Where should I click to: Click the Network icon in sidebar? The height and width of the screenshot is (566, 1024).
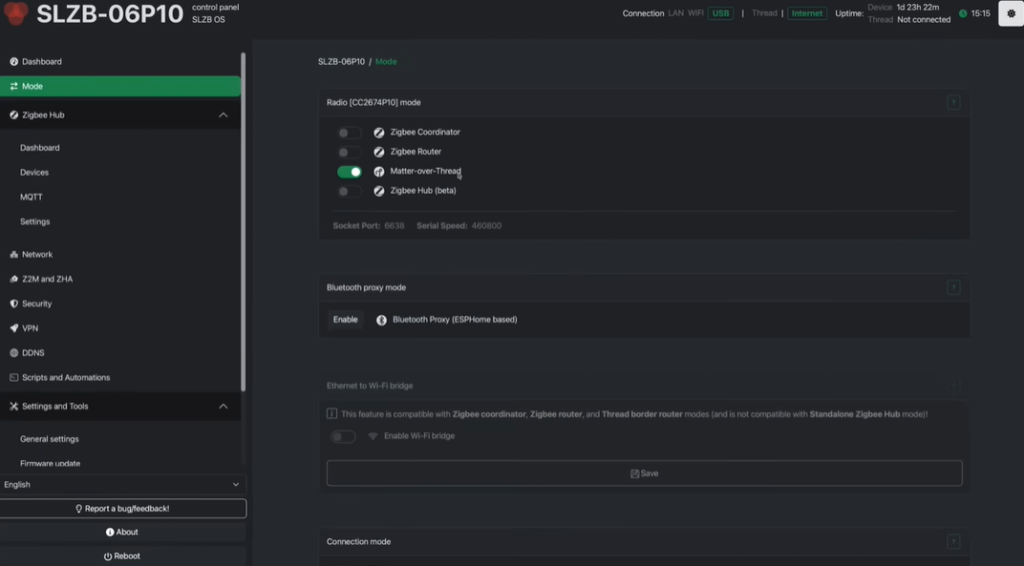point(14,255)
